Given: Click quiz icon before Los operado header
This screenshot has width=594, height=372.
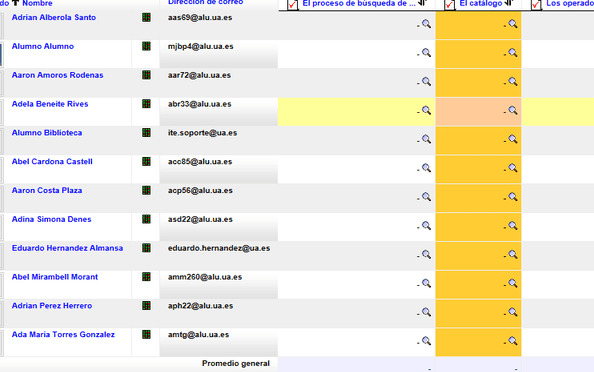Looking at the screenshot, I should click(x=536, y=5).
